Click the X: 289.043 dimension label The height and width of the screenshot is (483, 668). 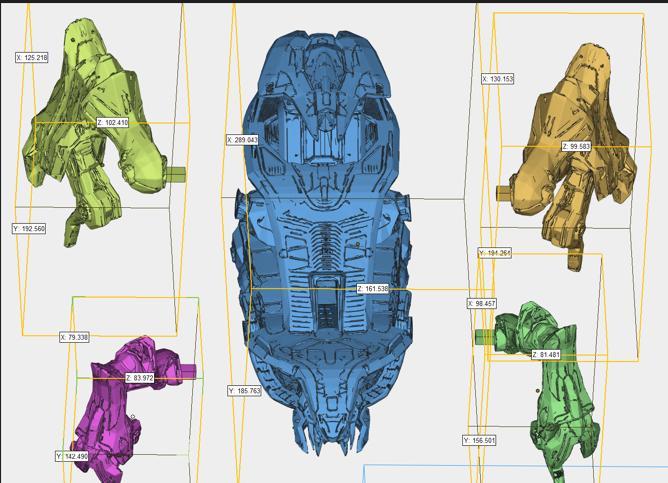(242, 140)
